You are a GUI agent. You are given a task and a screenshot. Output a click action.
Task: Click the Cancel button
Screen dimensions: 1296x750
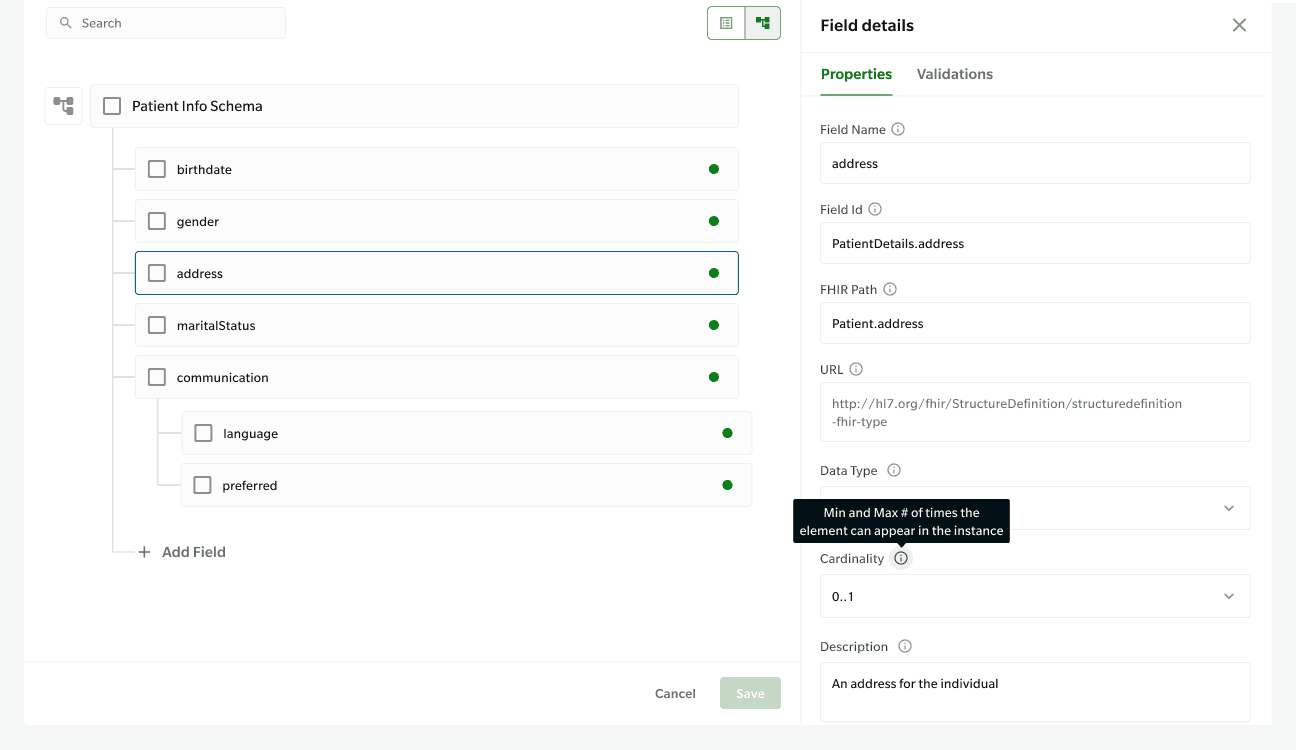pyautogui.click(x=675, y=693)
